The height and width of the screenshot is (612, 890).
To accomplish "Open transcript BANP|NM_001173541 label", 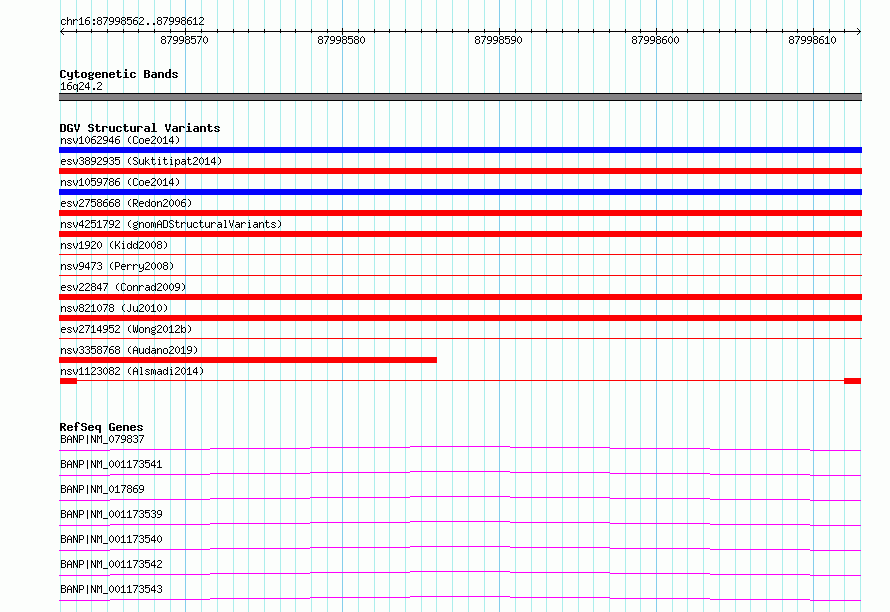I will click(111, 464).
